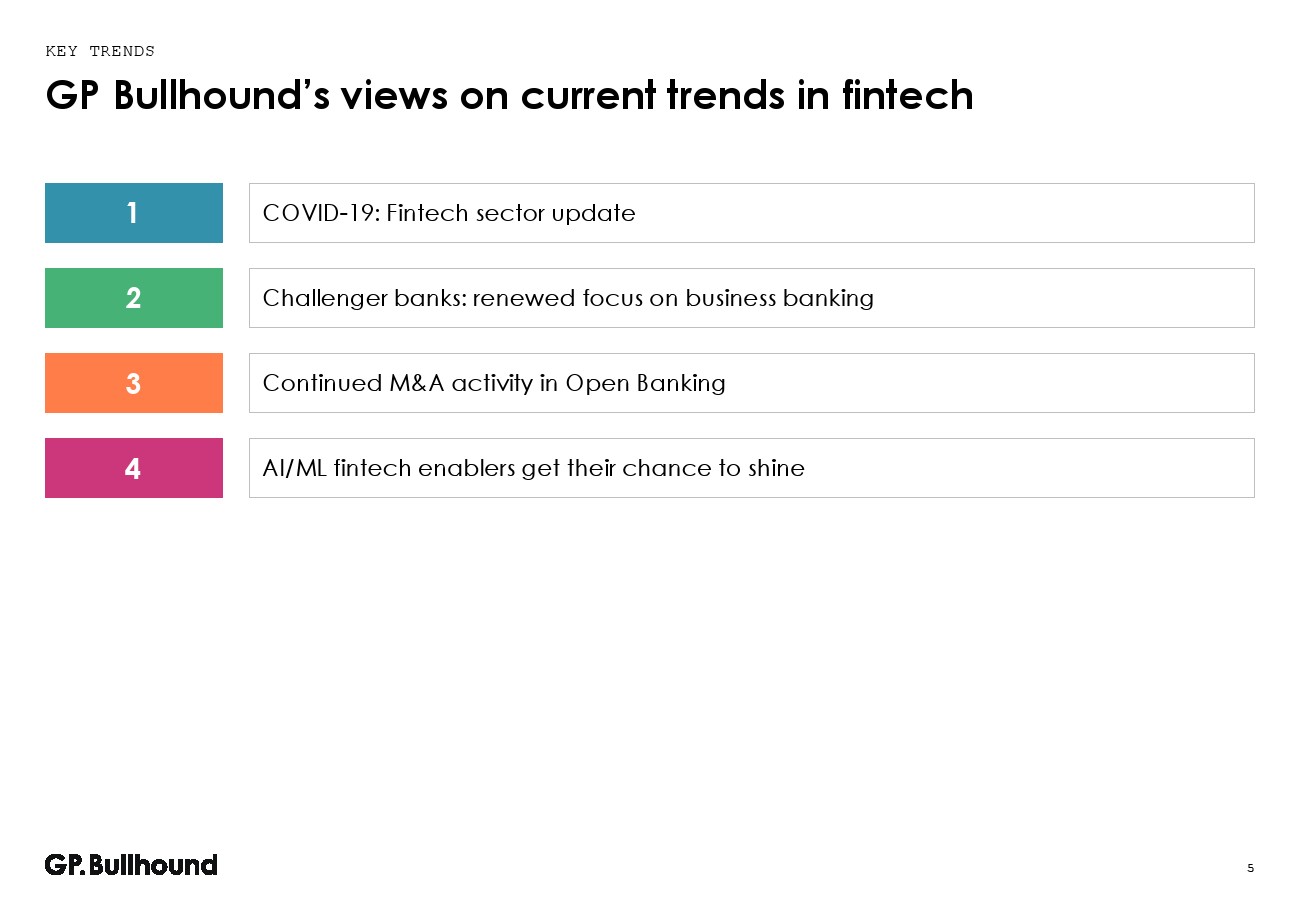Click the GP Bullhound logo at bottom
Image resolution: width=1300 pixels, height=900 pixels.
click(x=131, y=865)
